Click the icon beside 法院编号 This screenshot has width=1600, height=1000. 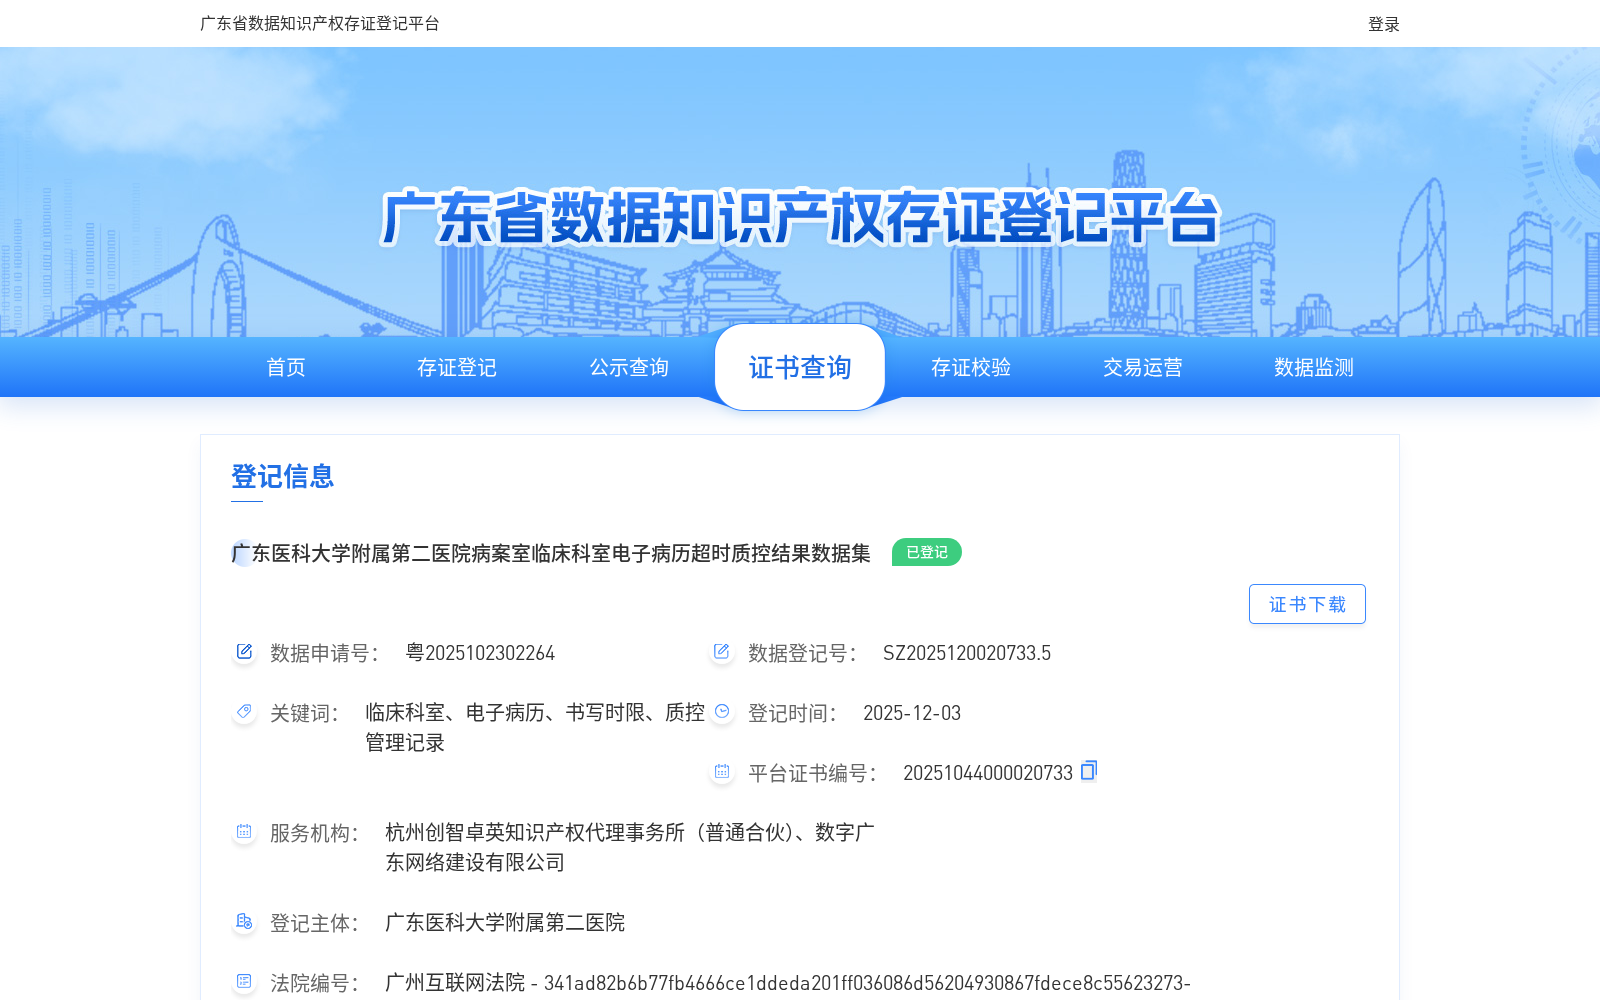point(244,982)
